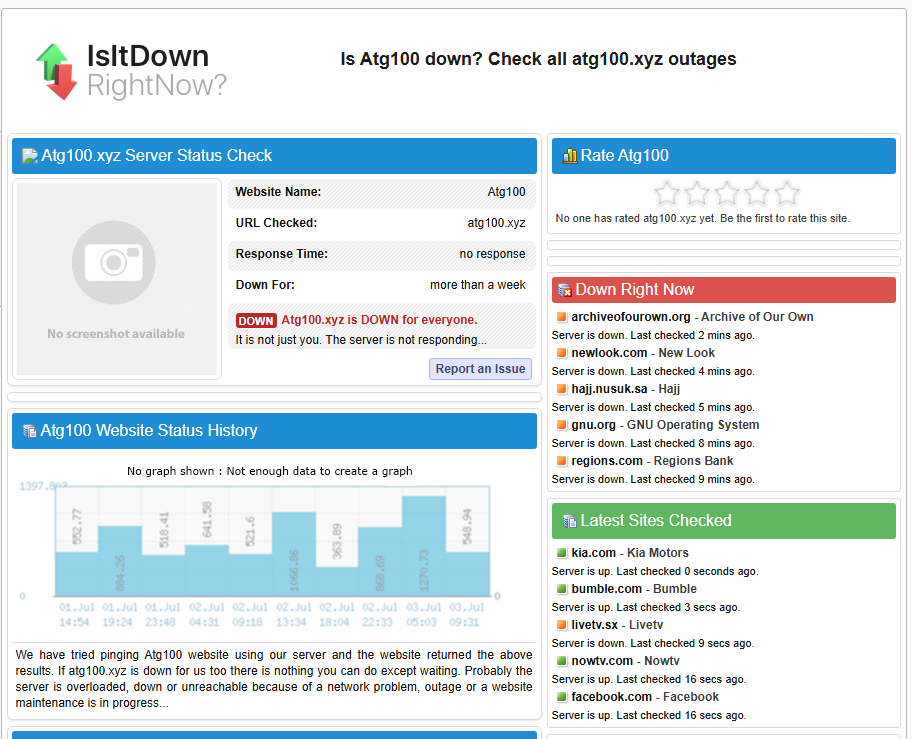Screen dimensions: 912x739
Task: Click the IsItDown RightNow? logo text
Action: tap(156, 71)
